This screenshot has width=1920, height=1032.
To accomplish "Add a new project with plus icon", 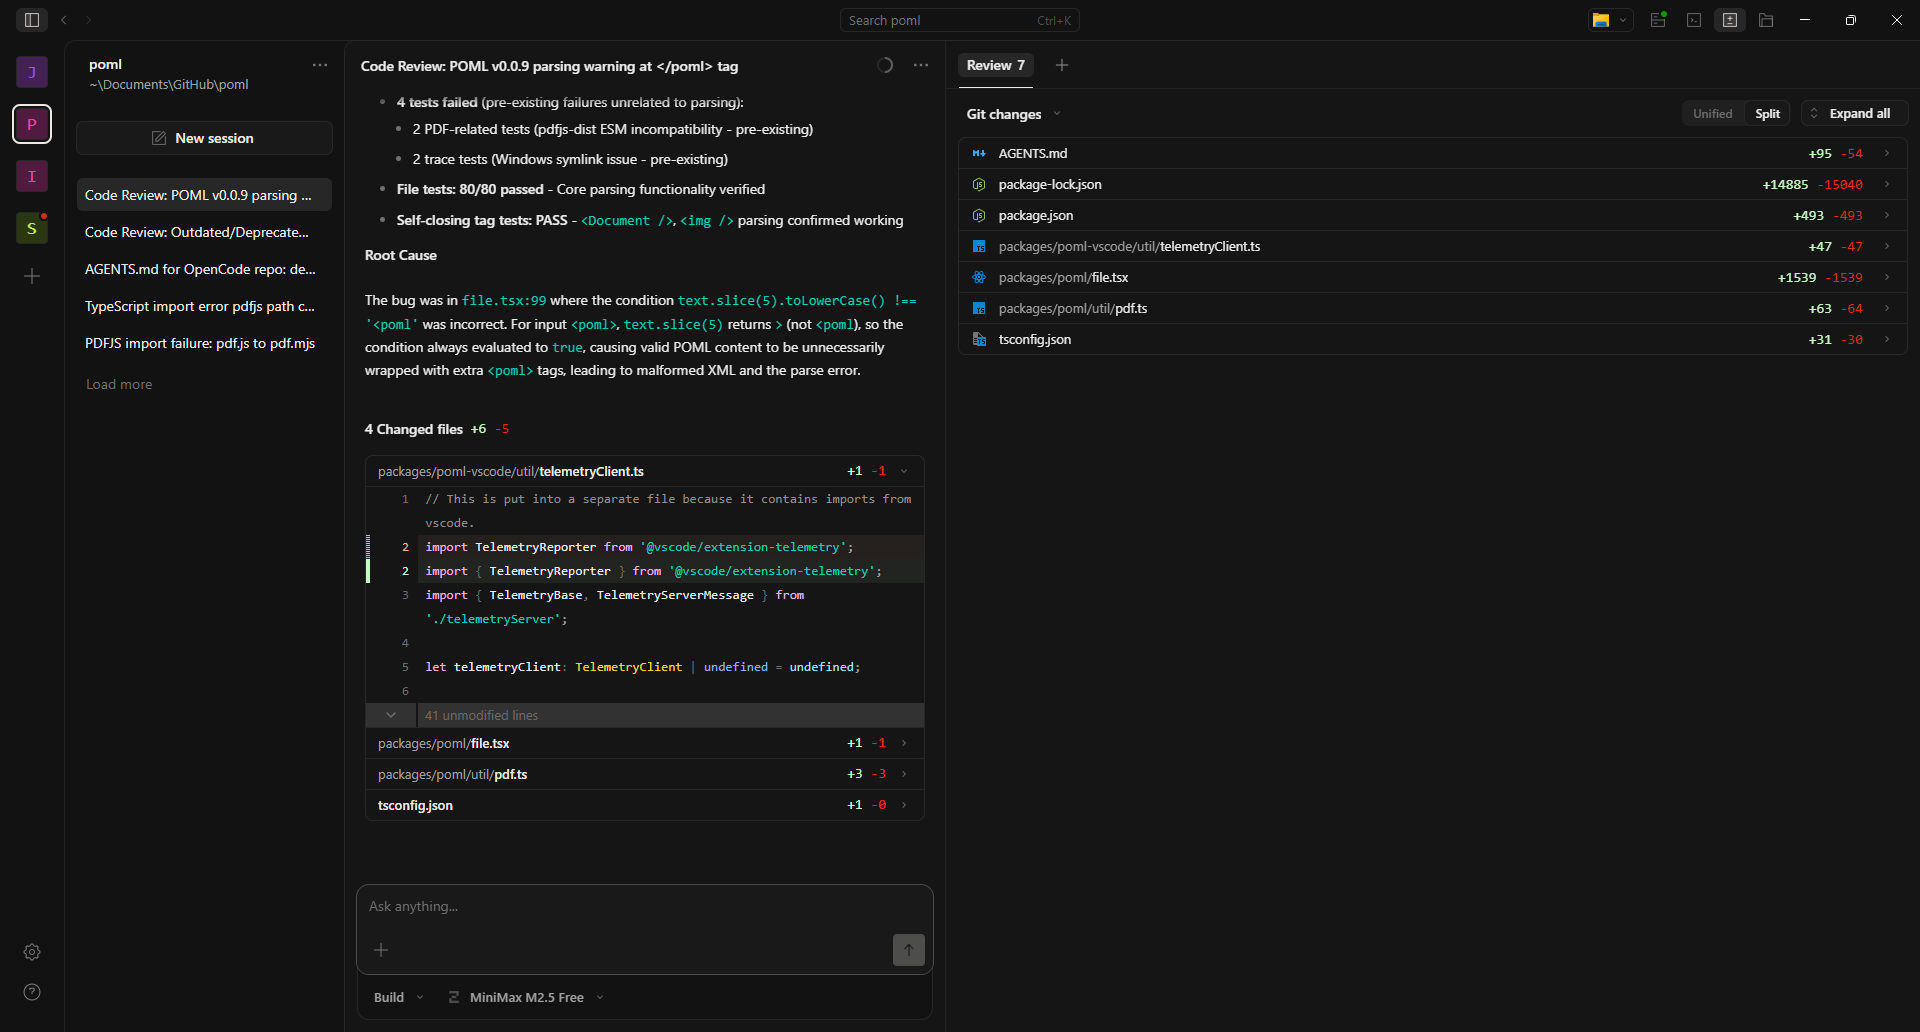I will coord(32,276).
